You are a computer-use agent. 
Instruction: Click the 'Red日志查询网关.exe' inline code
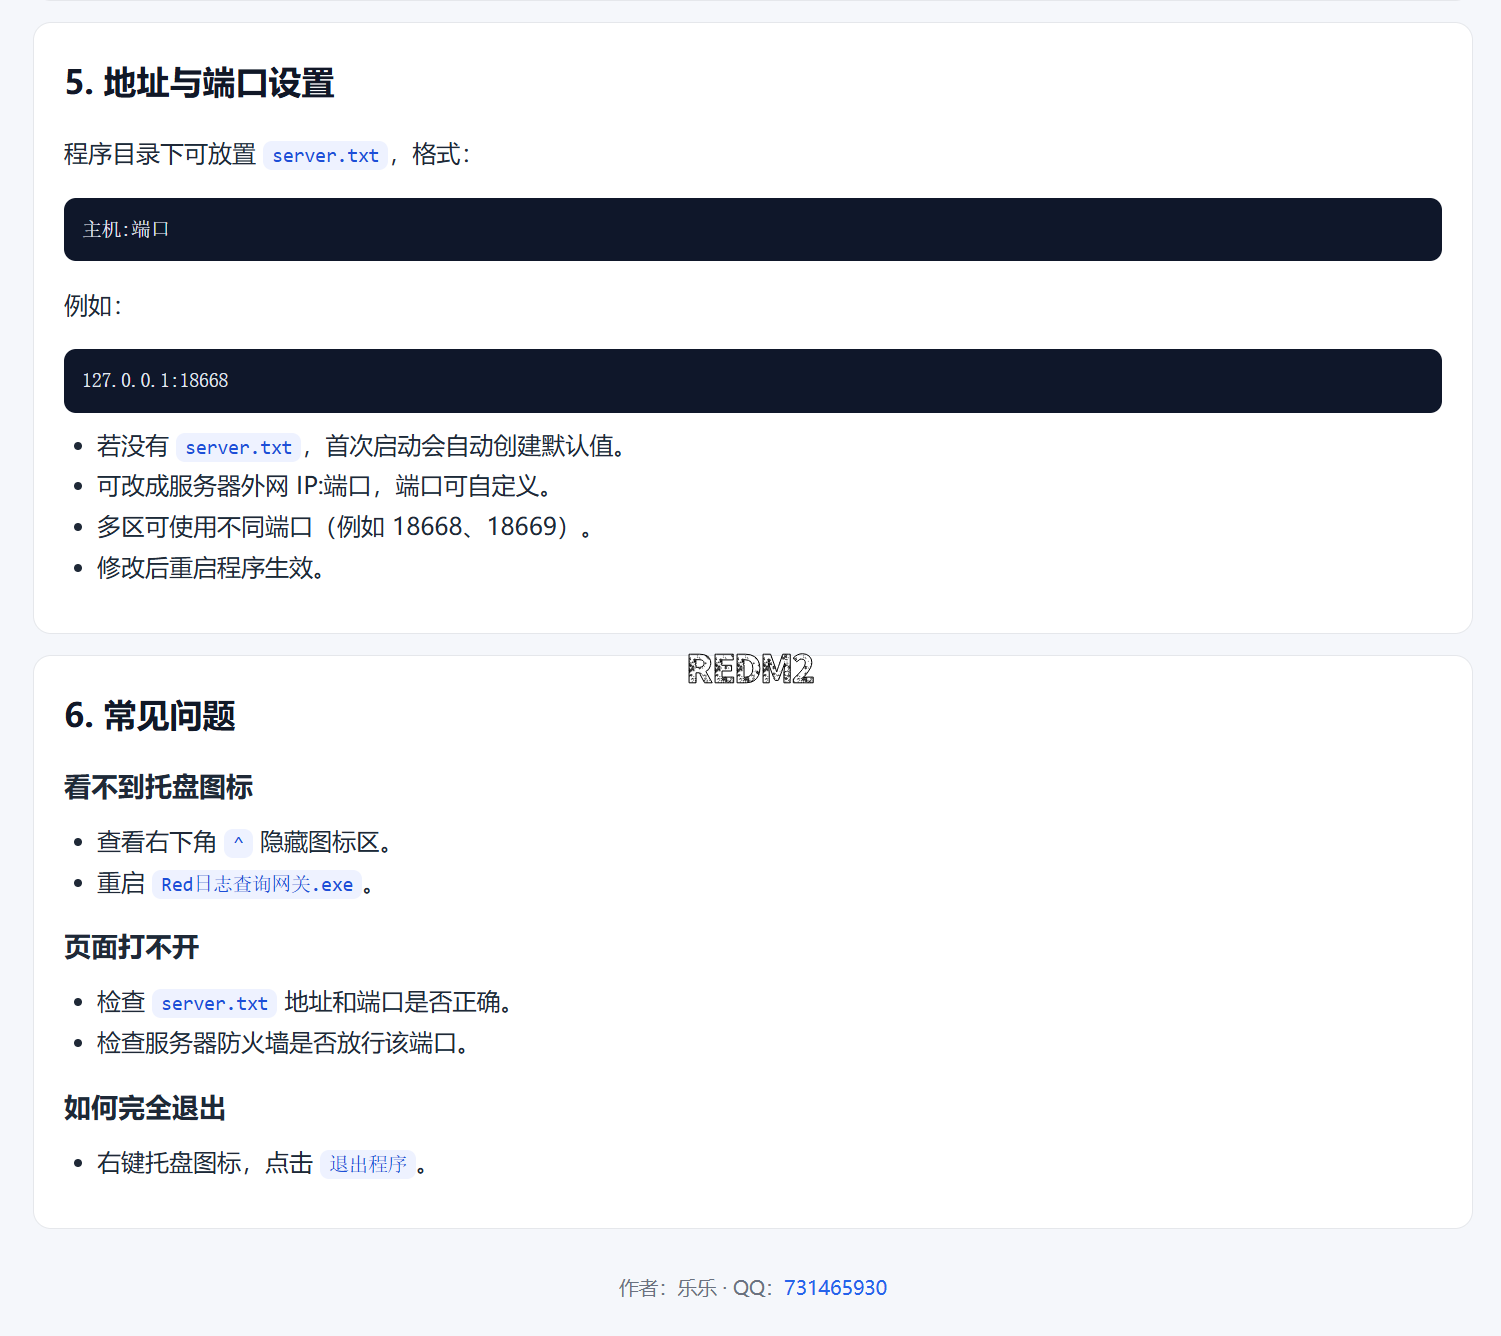coord(257,885)
